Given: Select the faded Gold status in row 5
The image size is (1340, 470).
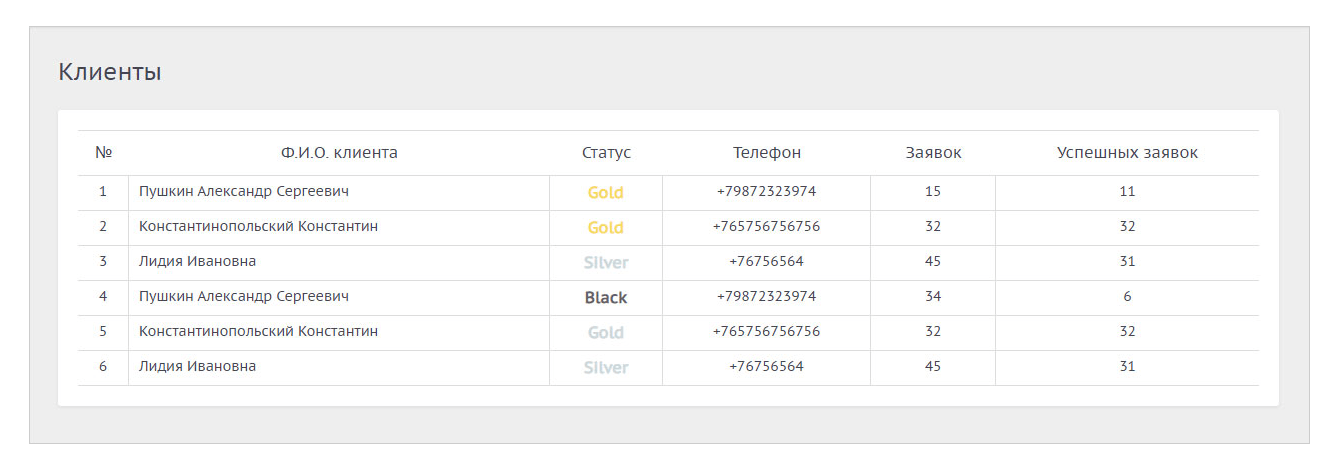Looking at the screenshot, I should coord(605,332).
